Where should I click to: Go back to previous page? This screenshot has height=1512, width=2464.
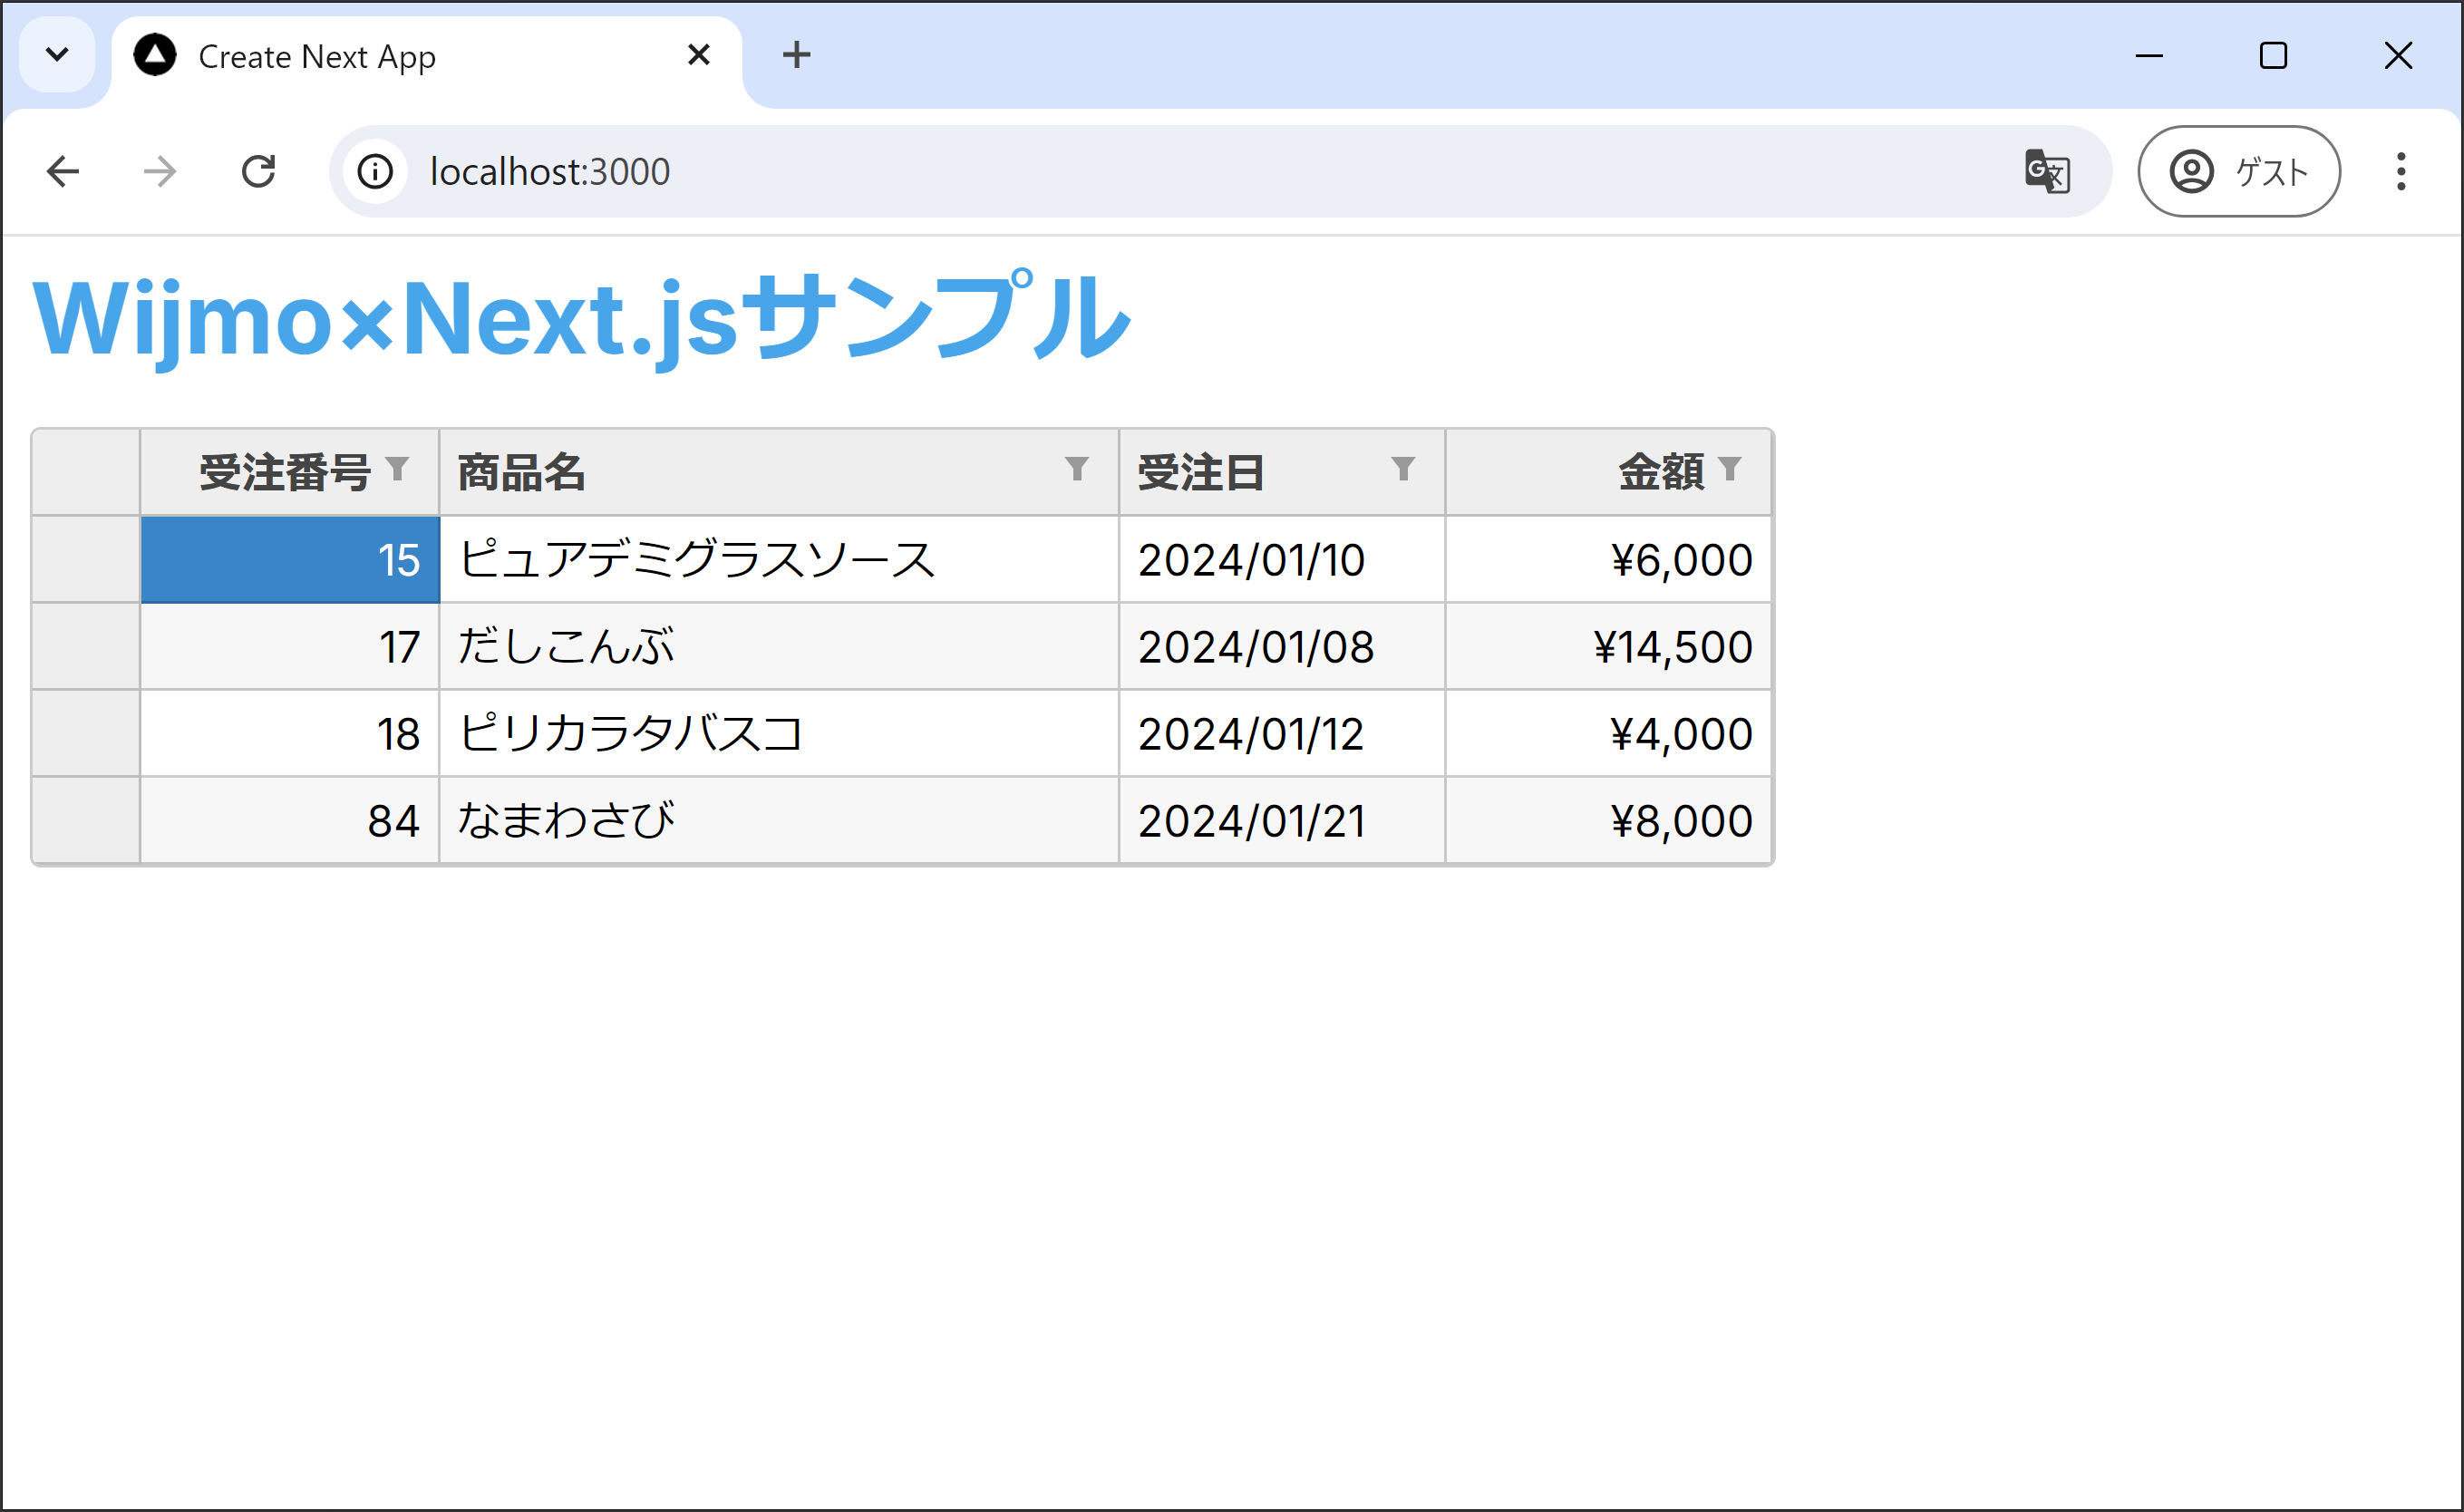coord(63,171)
